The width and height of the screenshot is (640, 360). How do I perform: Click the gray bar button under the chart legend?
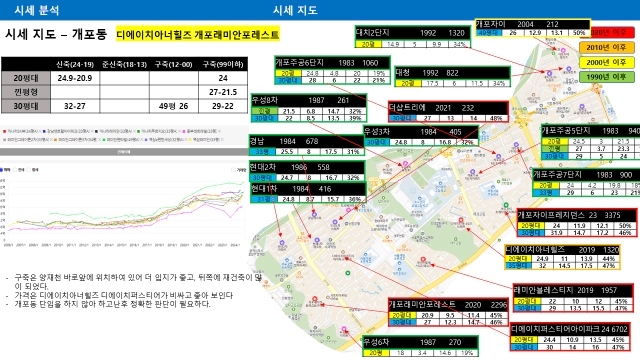tap(124, 152)
